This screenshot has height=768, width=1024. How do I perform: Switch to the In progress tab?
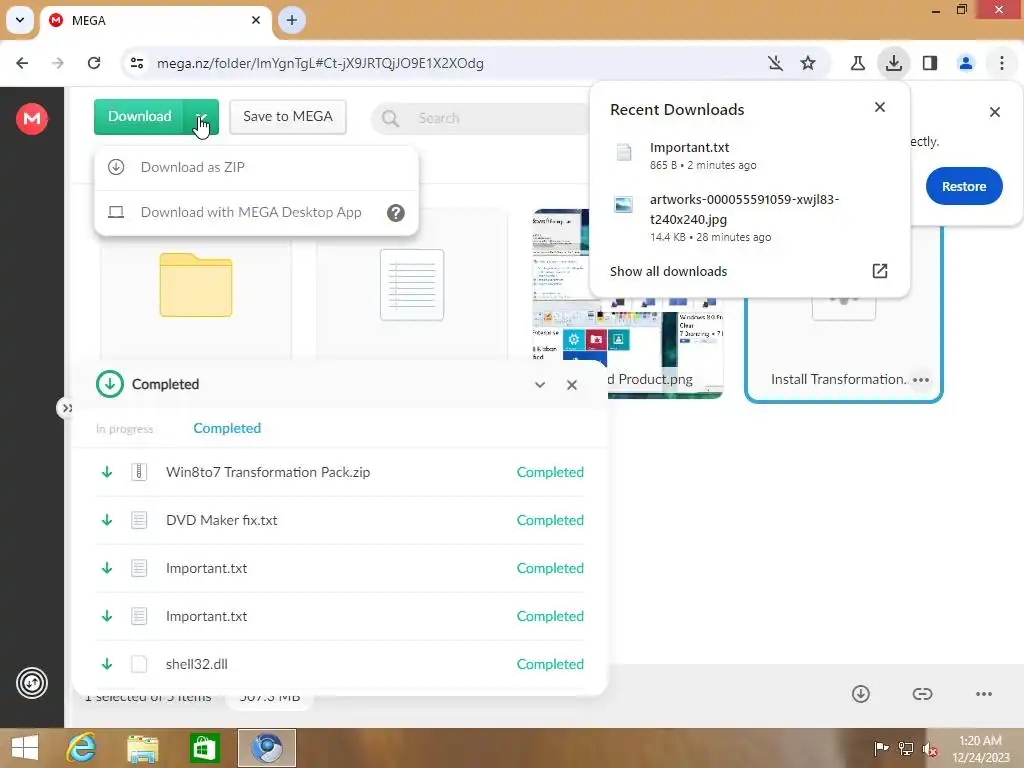pyautogui.click(x=125, y=429)
